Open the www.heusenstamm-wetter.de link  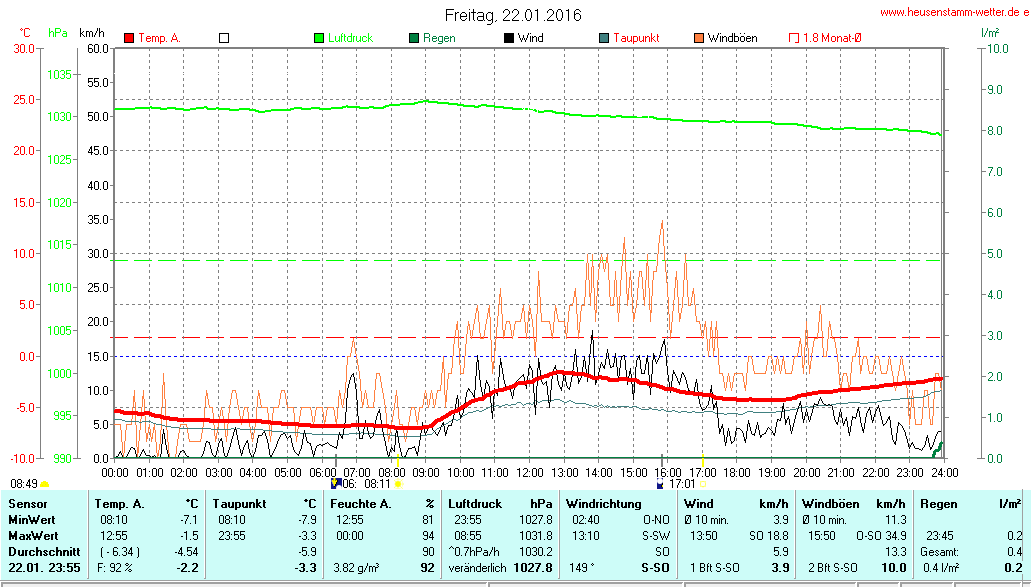pos(954,12)
